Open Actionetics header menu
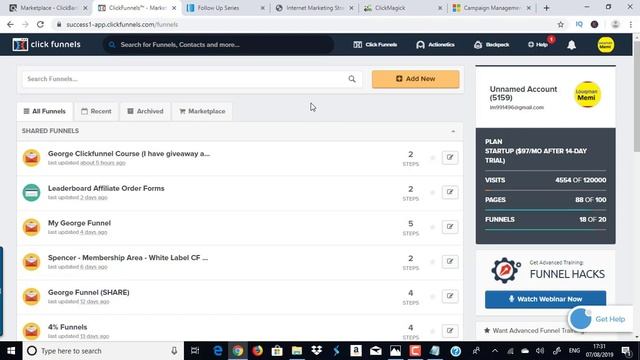The width and height of the screenshot is (640, 360). 435,45
